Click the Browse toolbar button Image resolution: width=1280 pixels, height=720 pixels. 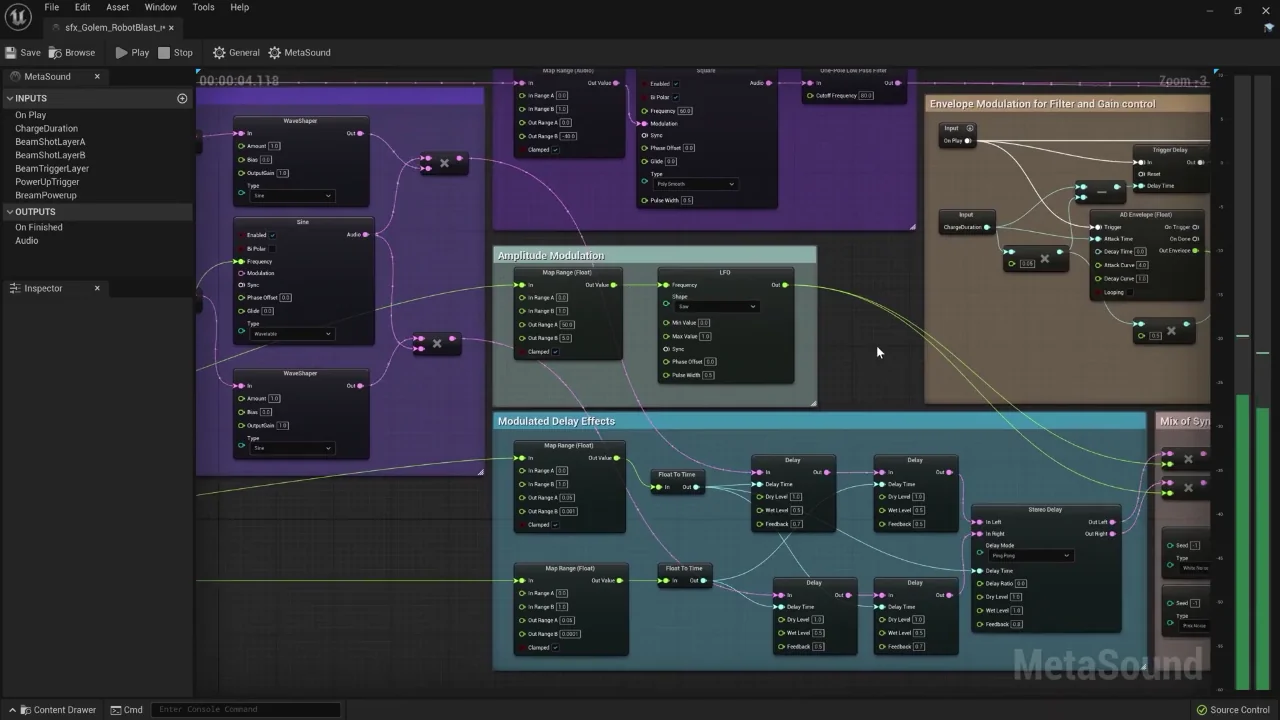tap(71, 53)
